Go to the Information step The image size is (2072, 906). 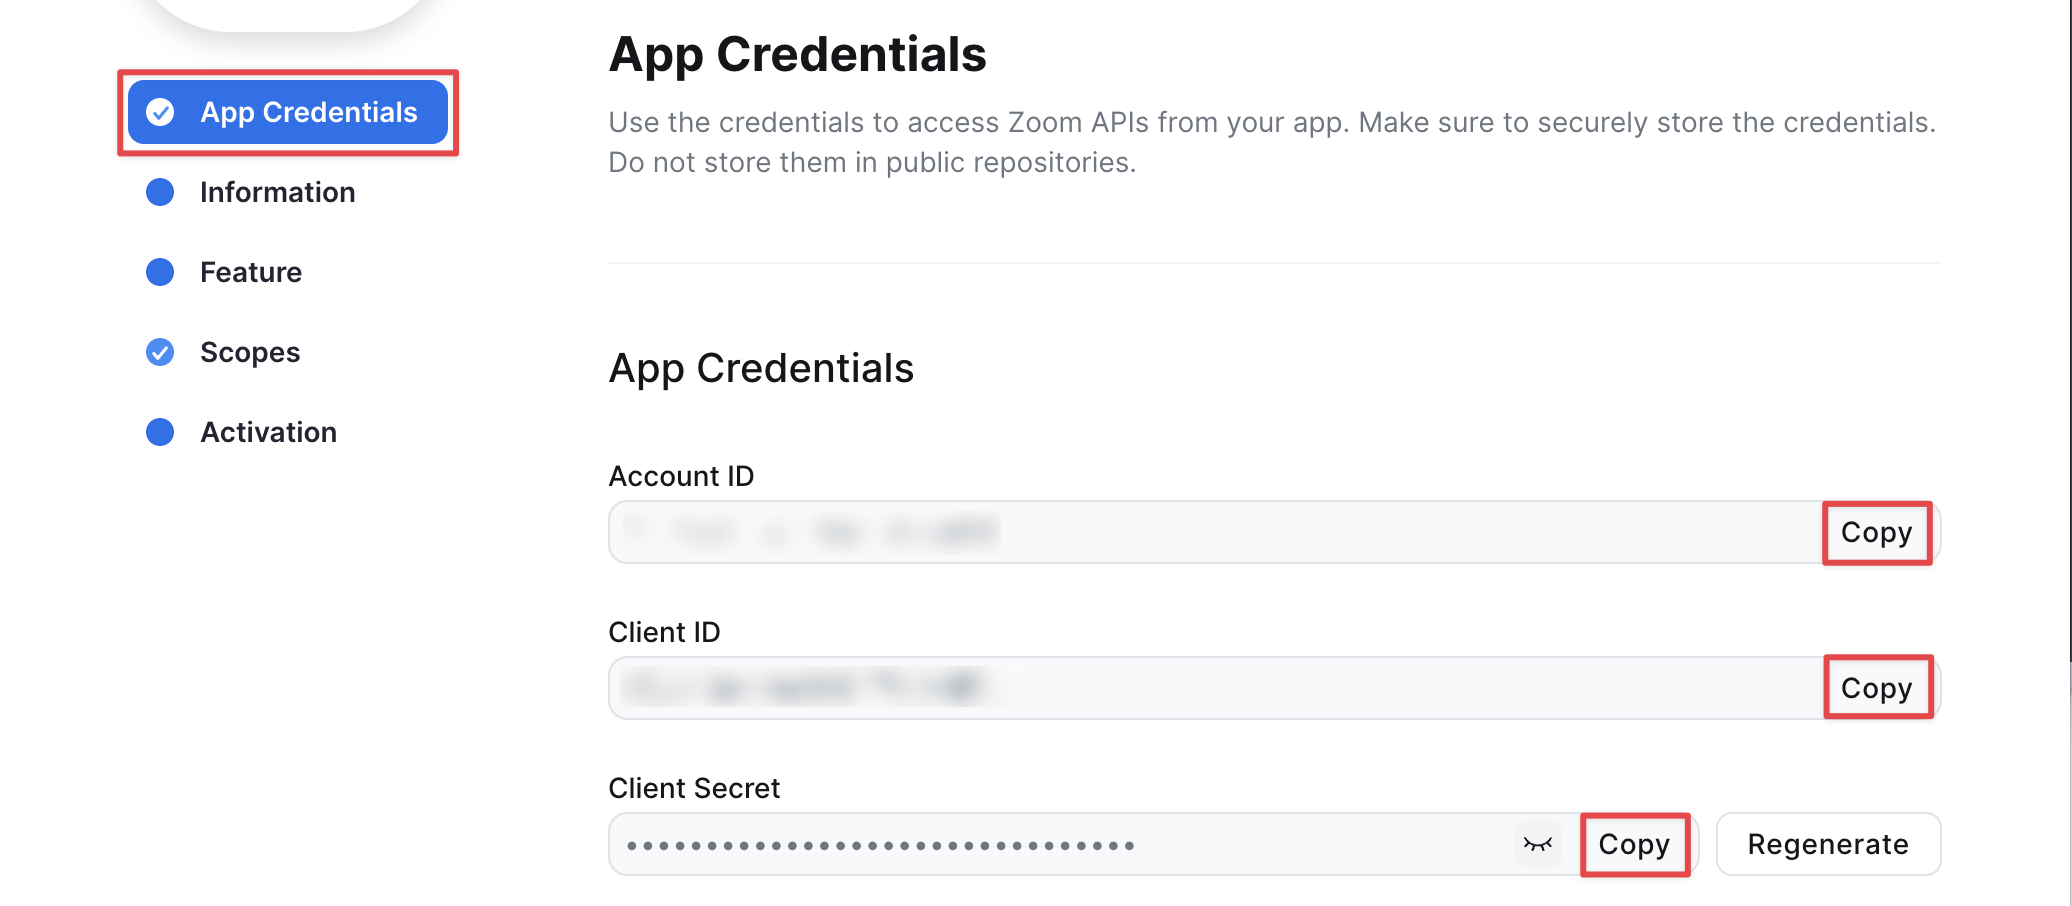click(x=277, y=192)
